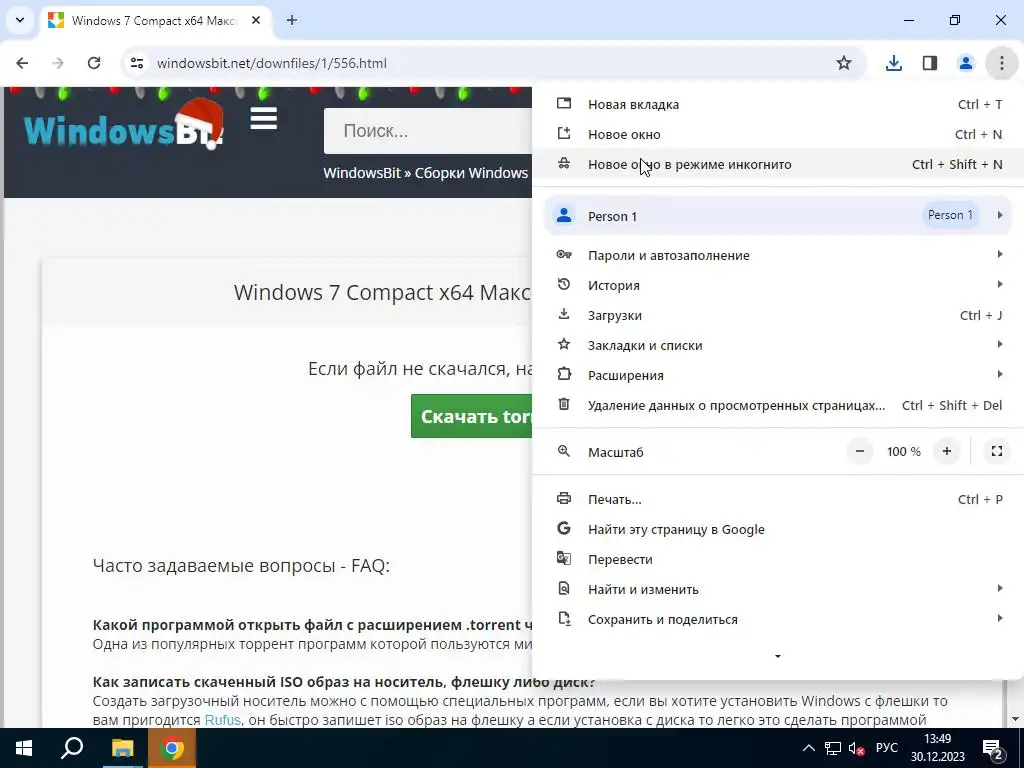1024x768 pixels.
Task: Open Новое окно в режиме инкогнито
Action: pos(778,165)
